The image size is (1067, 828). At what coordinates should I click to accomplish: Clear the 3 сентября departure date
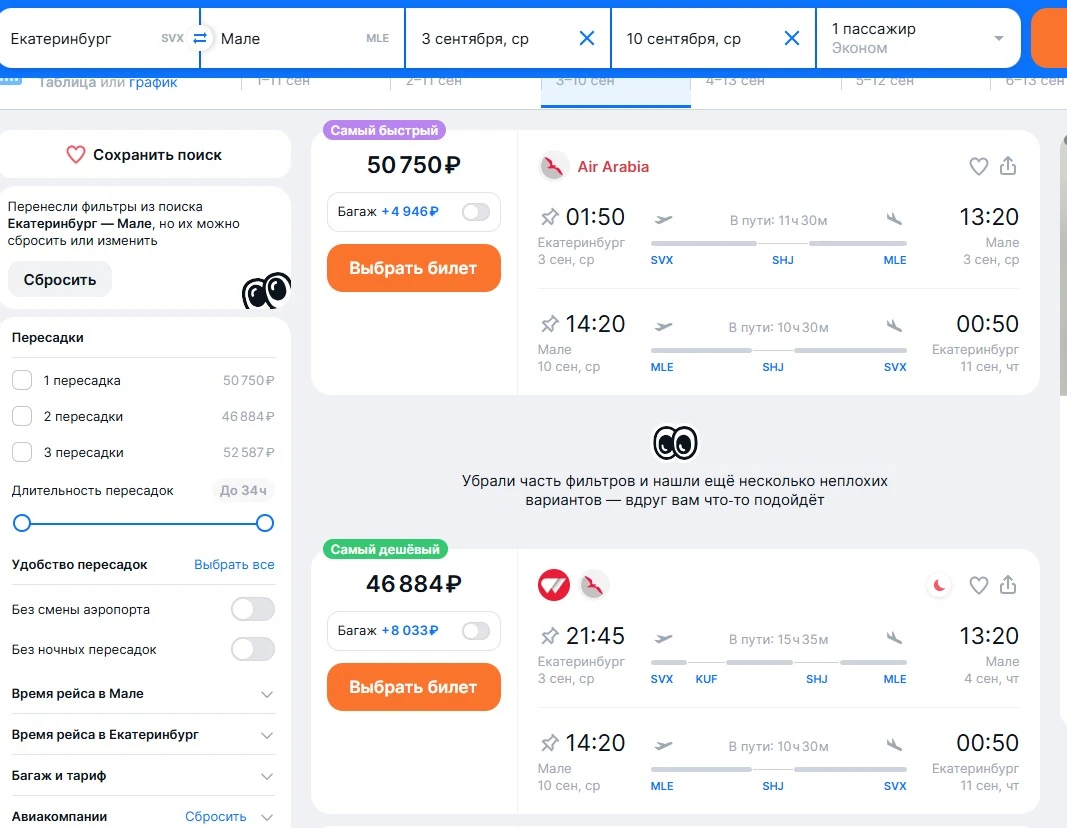click(x=587, y=39)
